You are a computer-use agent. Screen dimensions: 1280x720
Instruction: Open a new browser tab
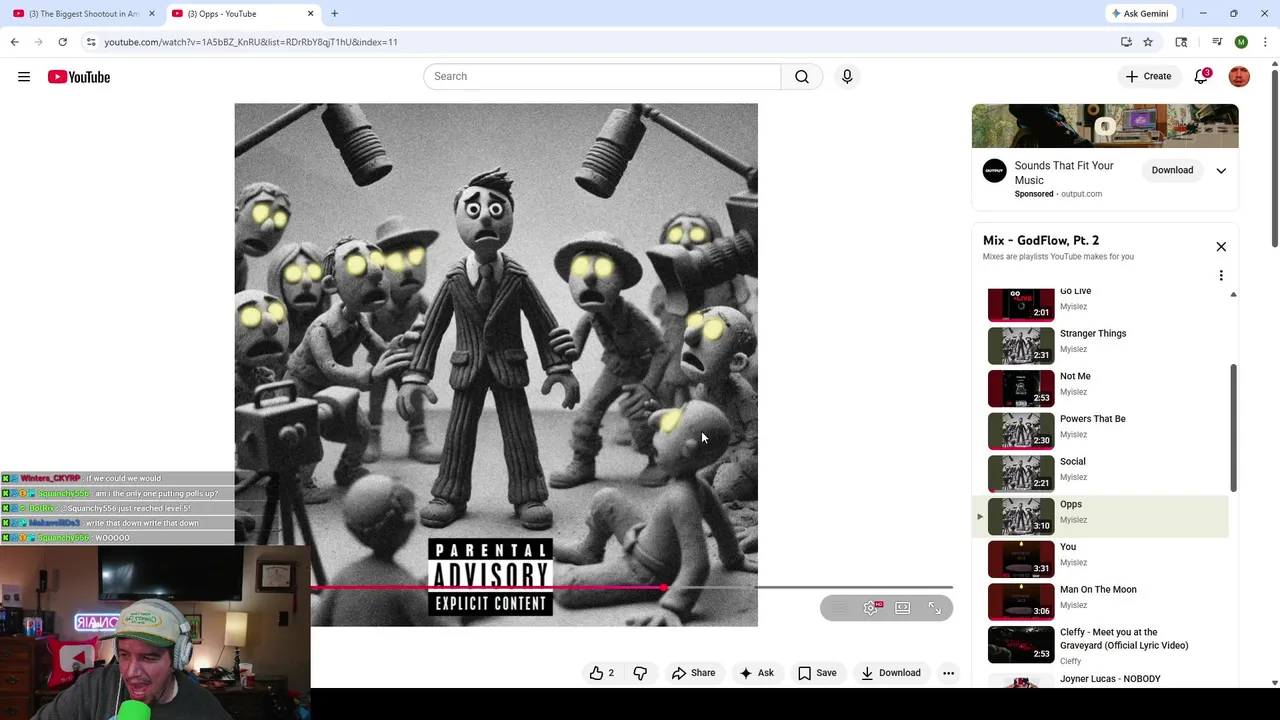[334, 14]
